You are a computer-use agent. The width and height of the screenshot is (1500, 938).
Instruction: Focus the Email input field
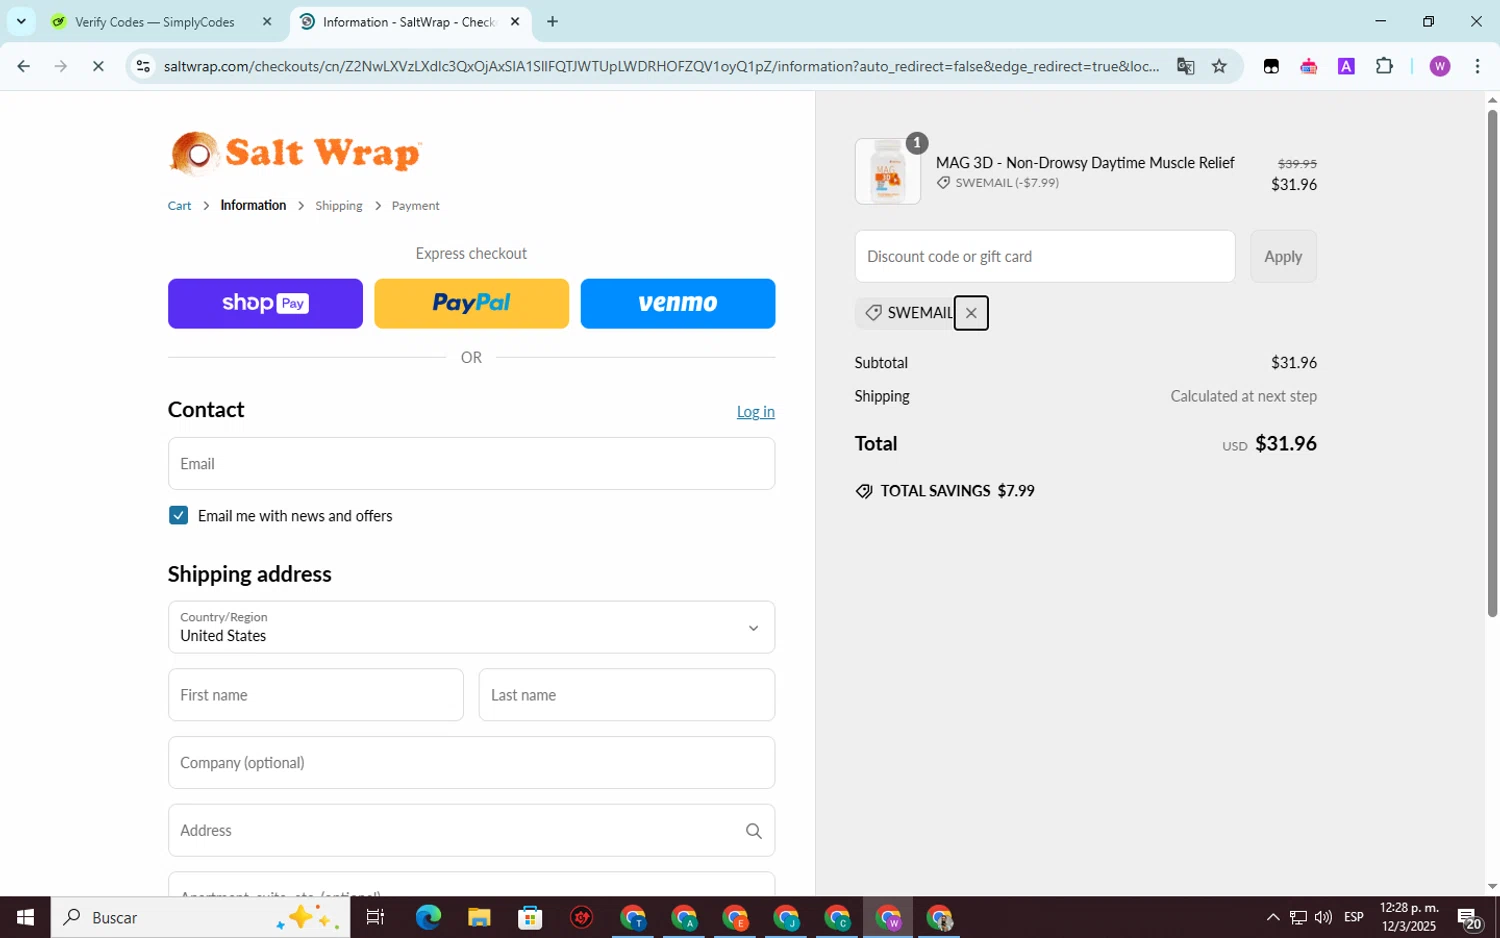pyautogui.click(x=471, y=463)
